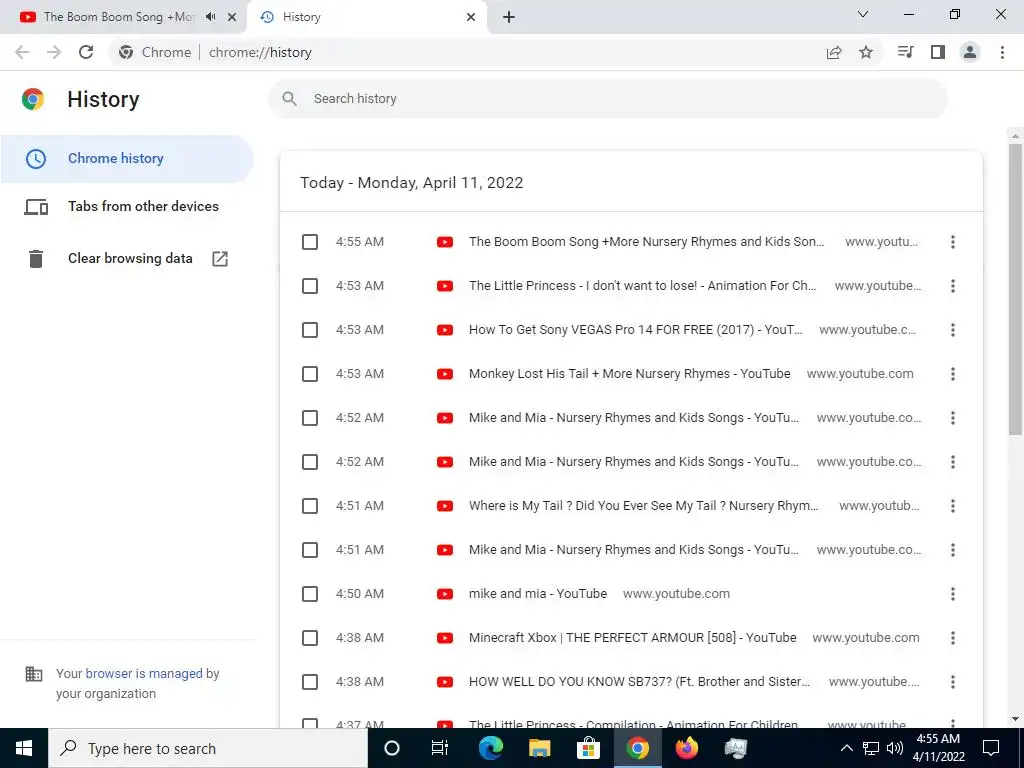The height and width of the screenshot is (768, 1024).
Task: Click YouTube favicon of SB737 entry
Action: click(x=445, y=682)
